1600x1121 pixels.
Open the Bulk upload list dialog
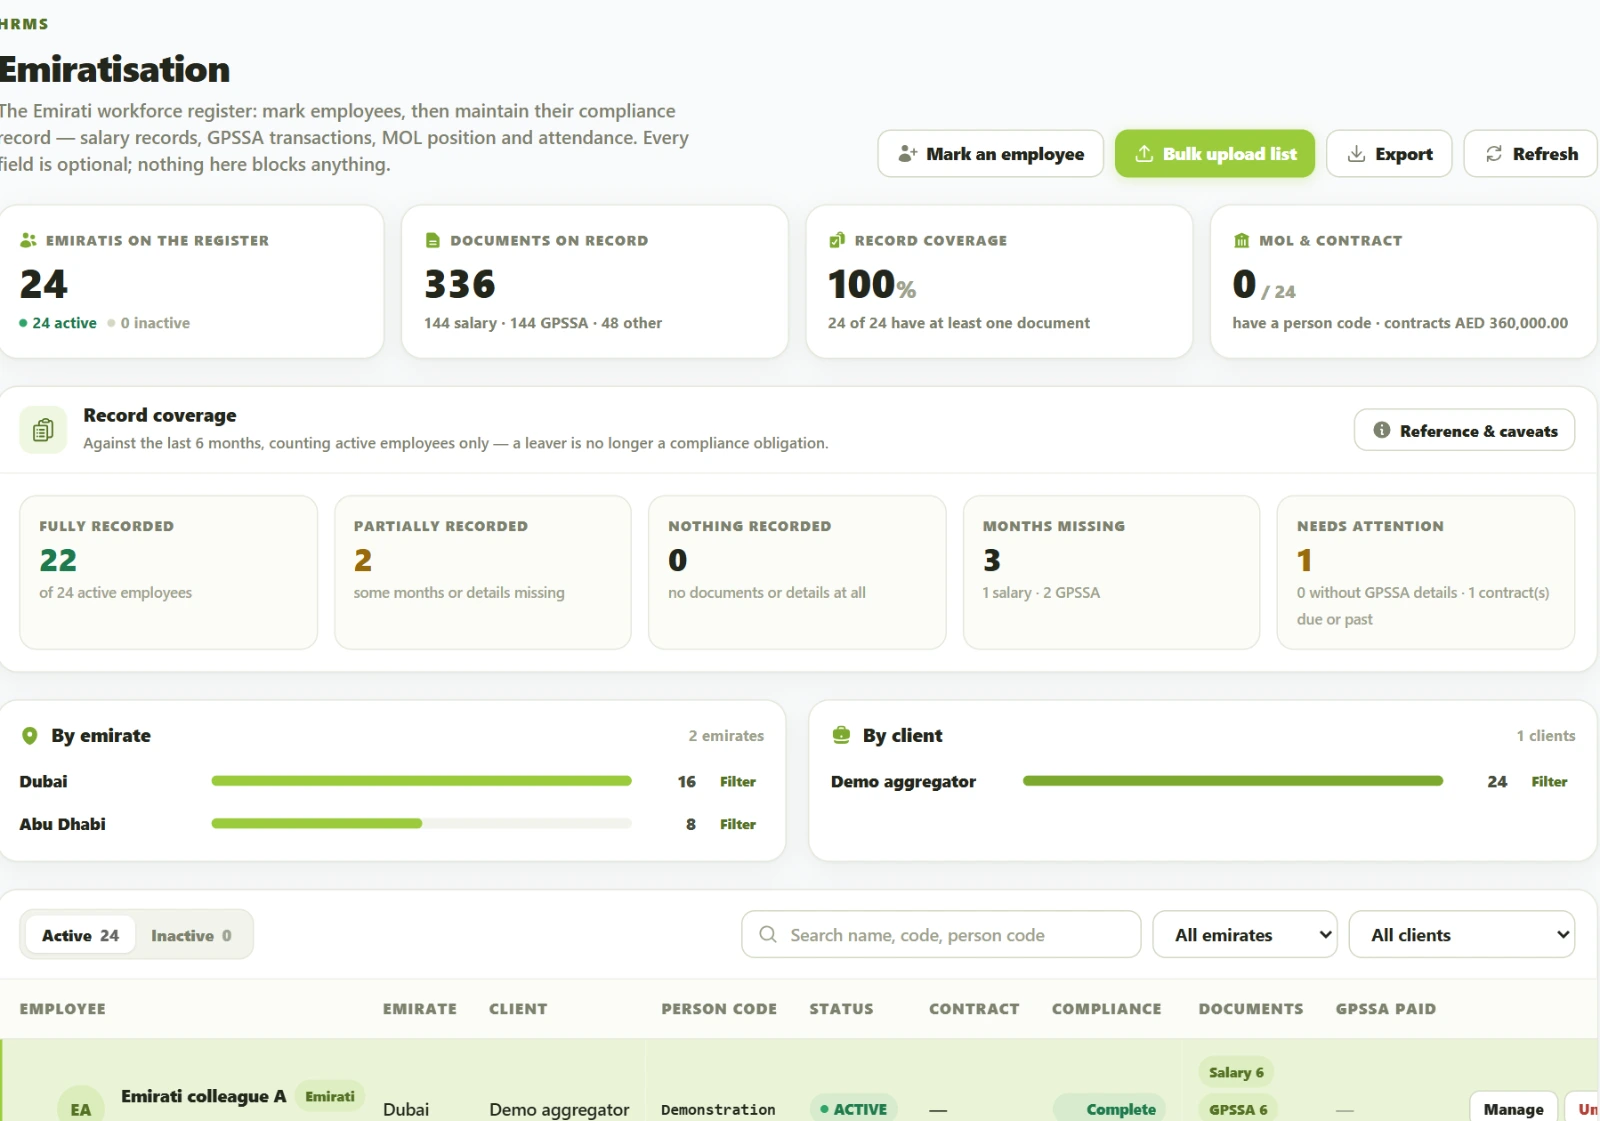click(x=1215, y=154)
